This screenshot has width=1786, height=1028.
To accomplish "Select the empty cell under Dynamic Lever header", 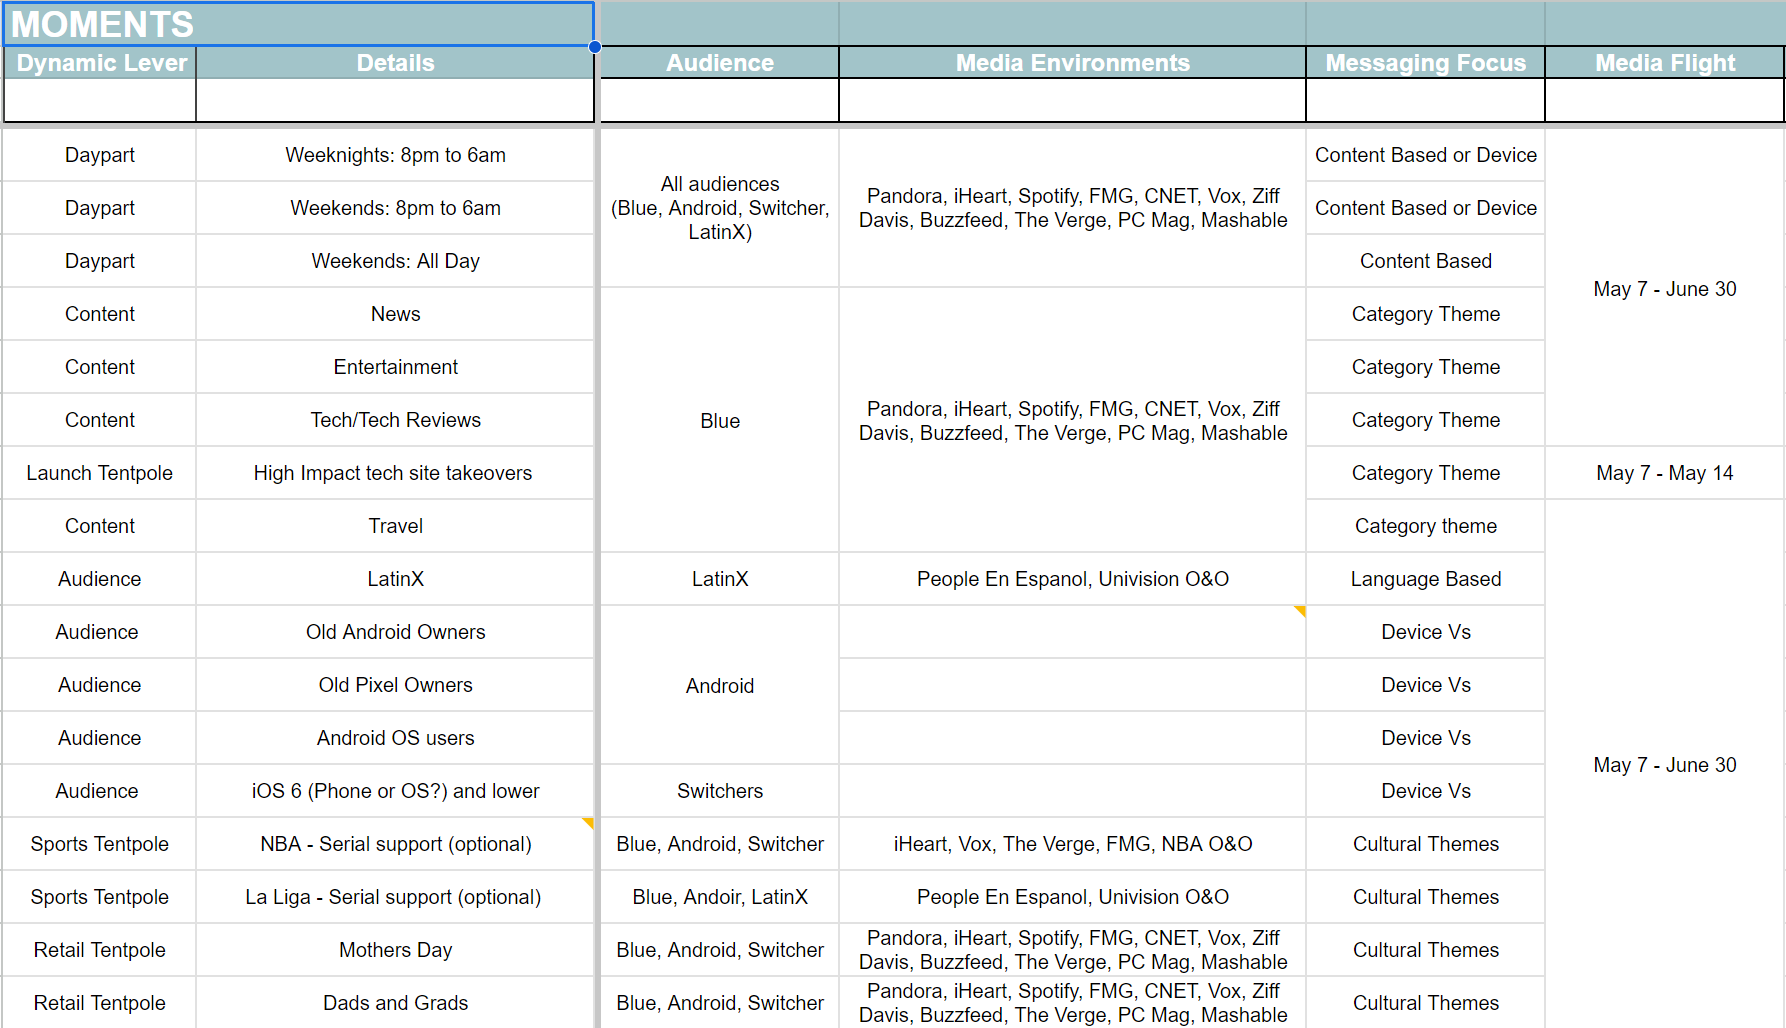I will (100, 100).
